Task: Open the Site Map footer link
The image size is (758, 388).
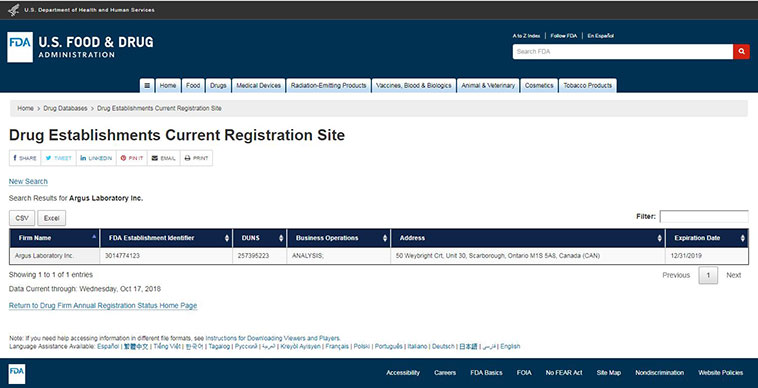Action: coord(609,373)
